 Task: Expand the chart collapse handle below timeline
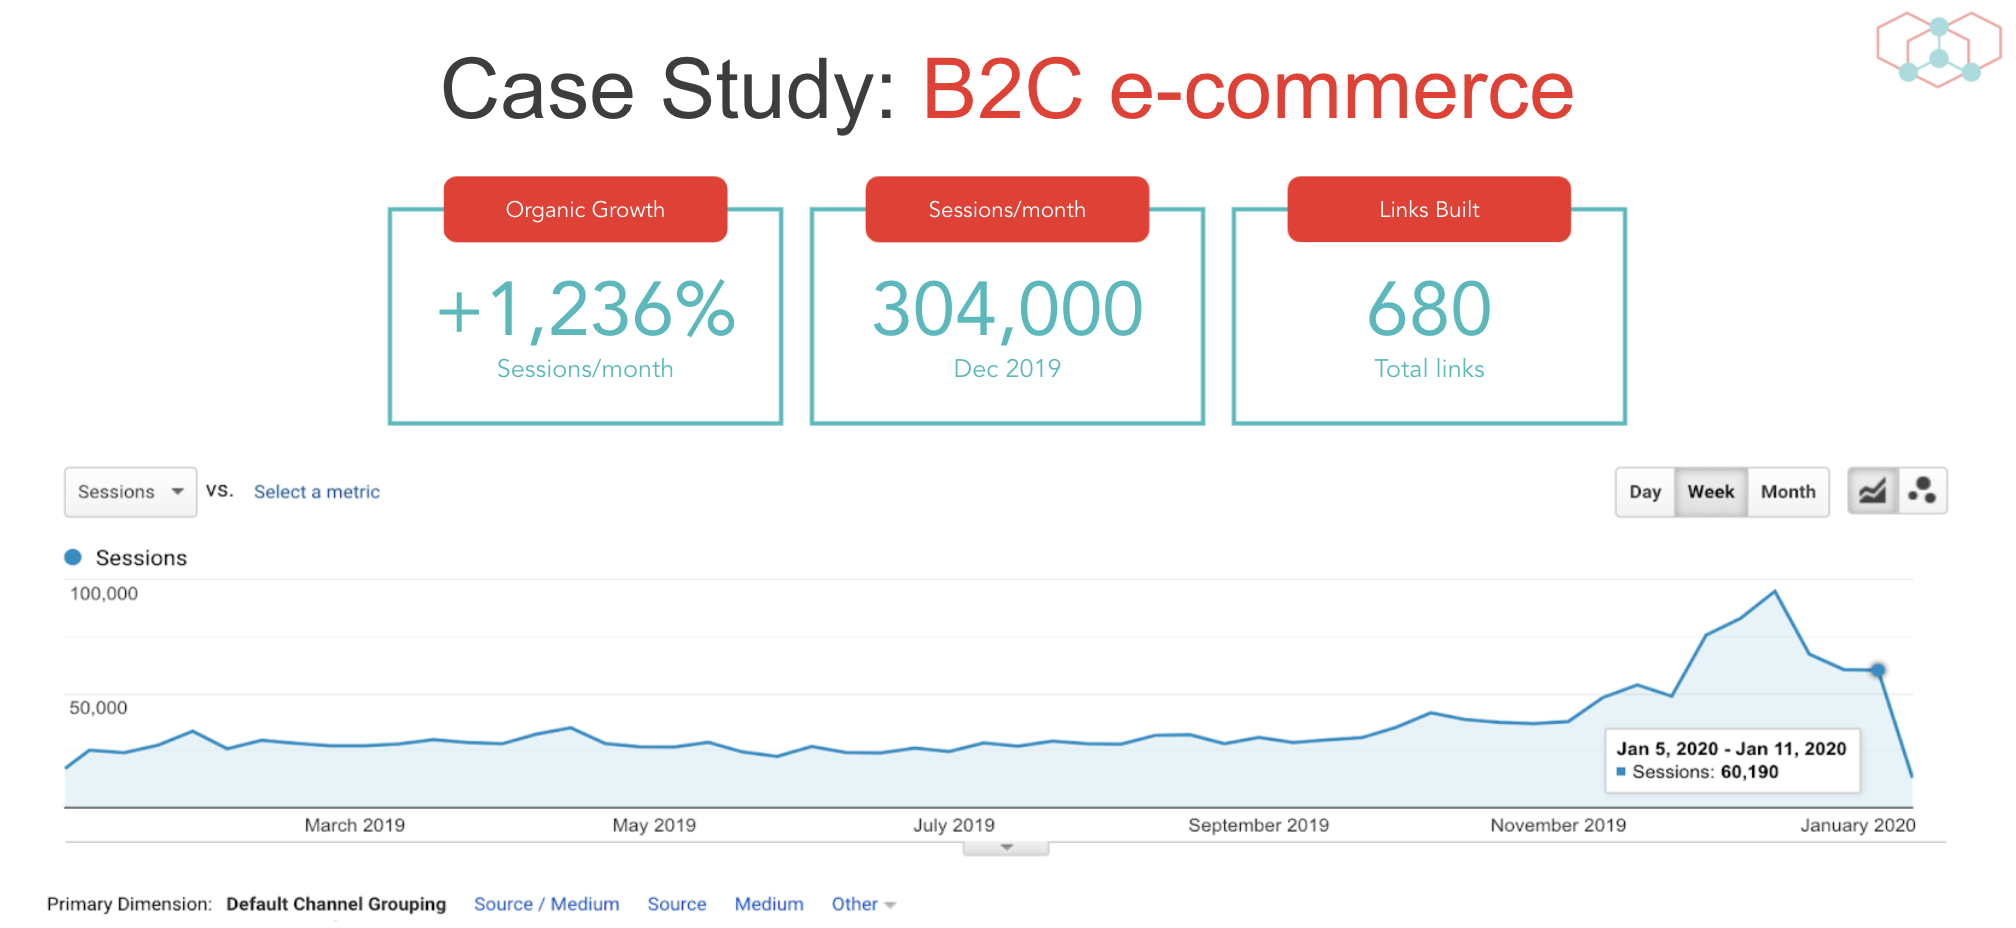(1006, 848)
